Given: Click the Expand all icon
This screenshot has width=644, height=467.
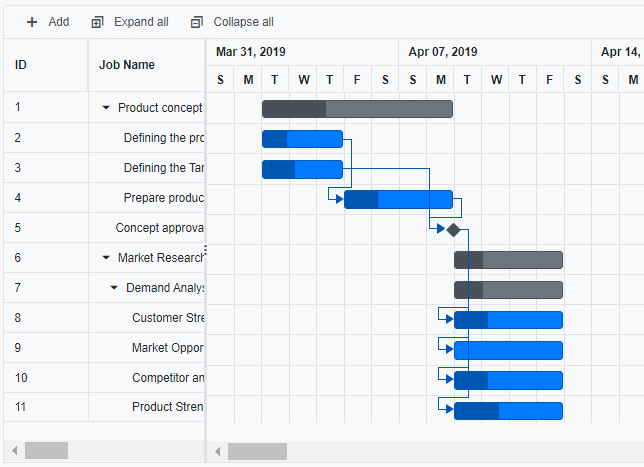Looking at the screenshot, I should 97,22.
